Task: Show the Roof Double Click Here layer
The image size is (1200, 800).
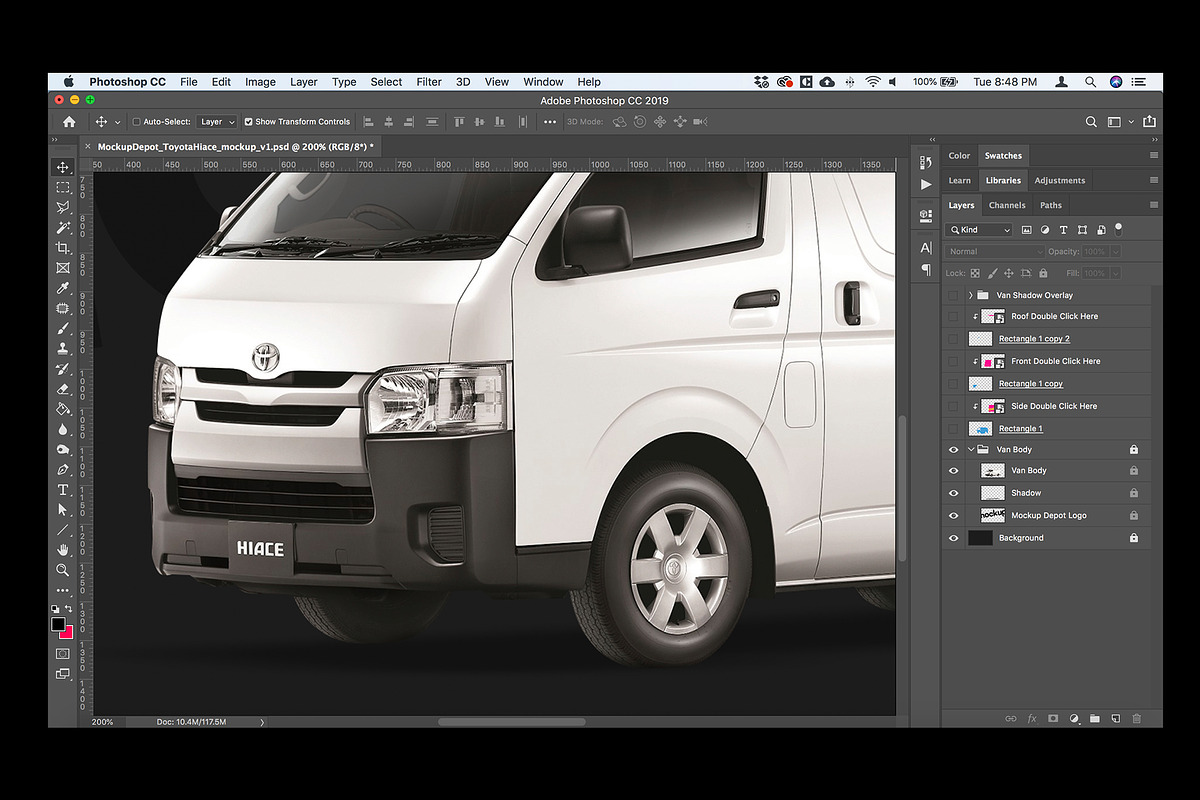Action: [x=952, y=315]
